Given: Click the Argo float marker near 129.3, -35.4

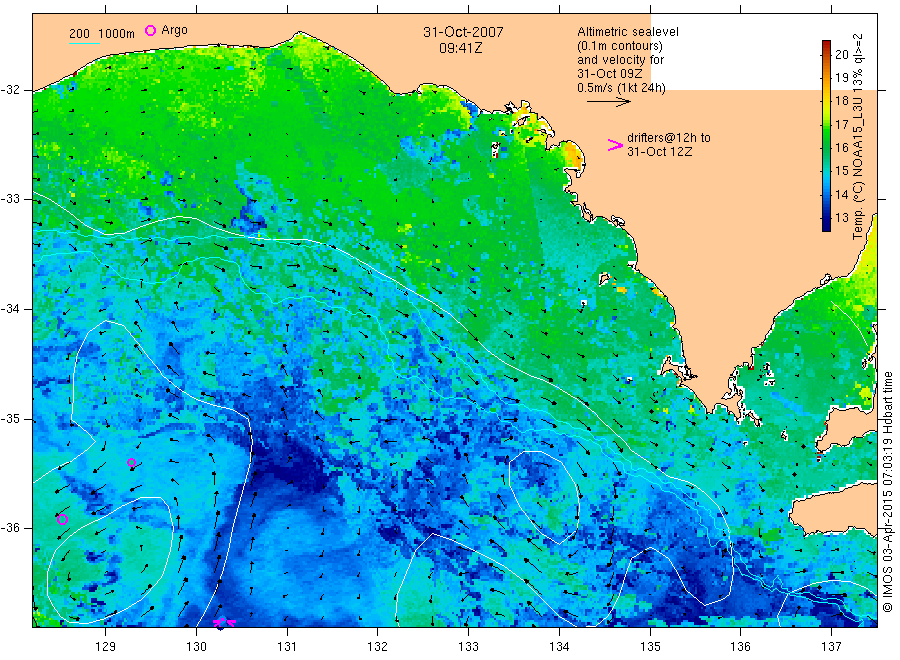Looking at the screenshot, I should coord(131,463).
